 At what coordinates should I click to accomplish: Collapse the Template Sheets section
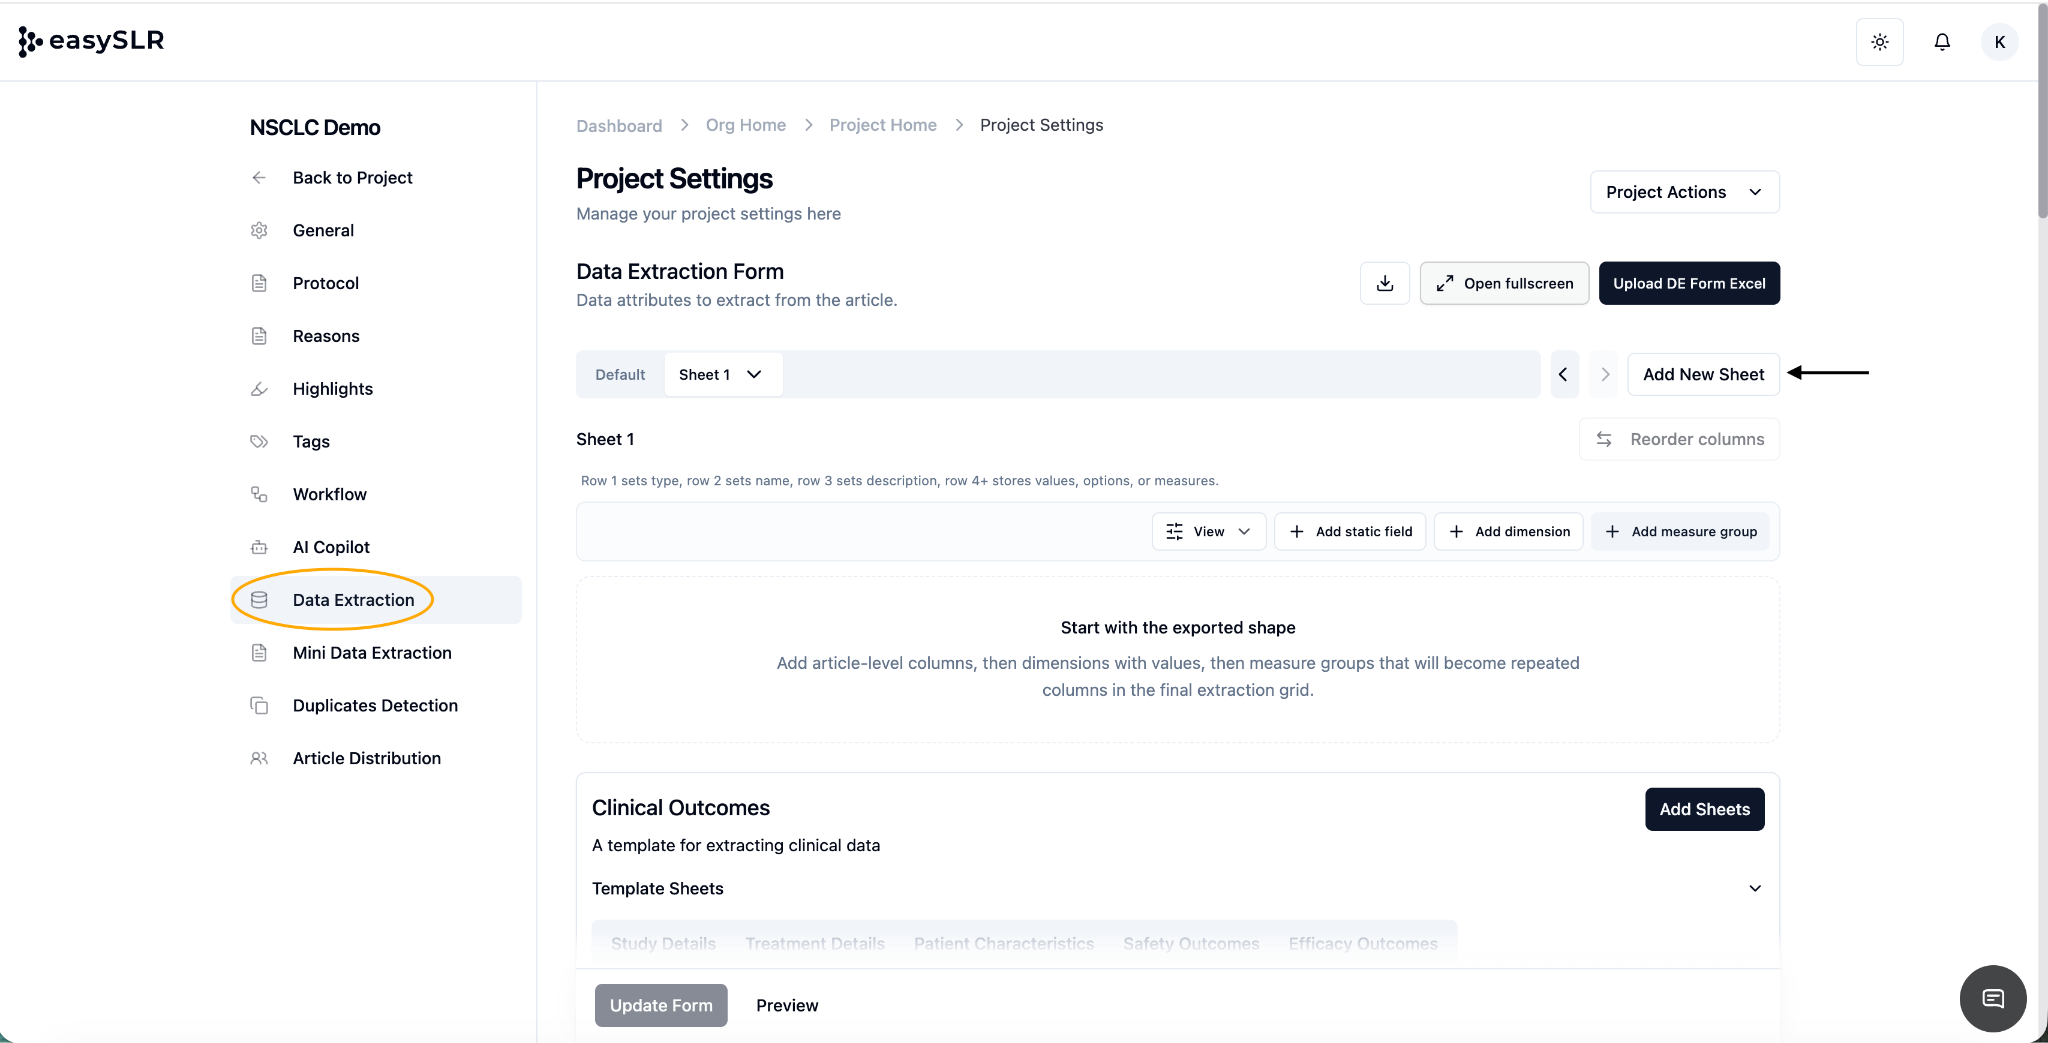tap(1754, 889)
